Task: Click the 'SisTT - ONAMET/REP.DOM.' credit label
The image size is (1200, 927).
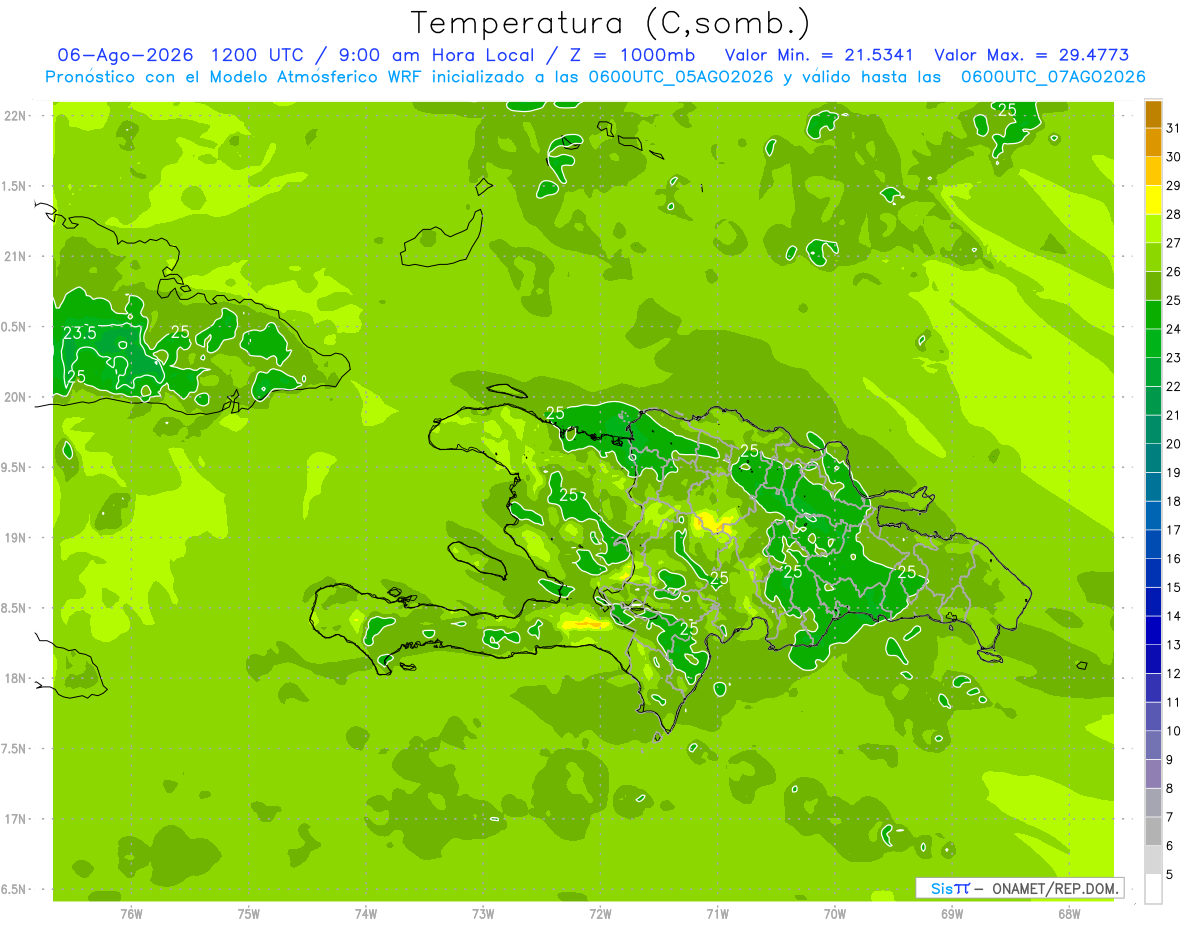Action: coord(1019,888)
